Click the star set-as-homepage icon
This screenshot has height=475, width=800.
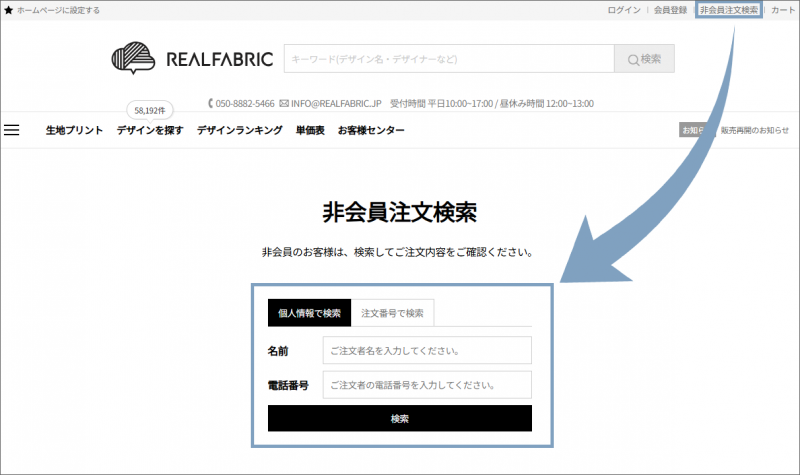pos(9,10)
